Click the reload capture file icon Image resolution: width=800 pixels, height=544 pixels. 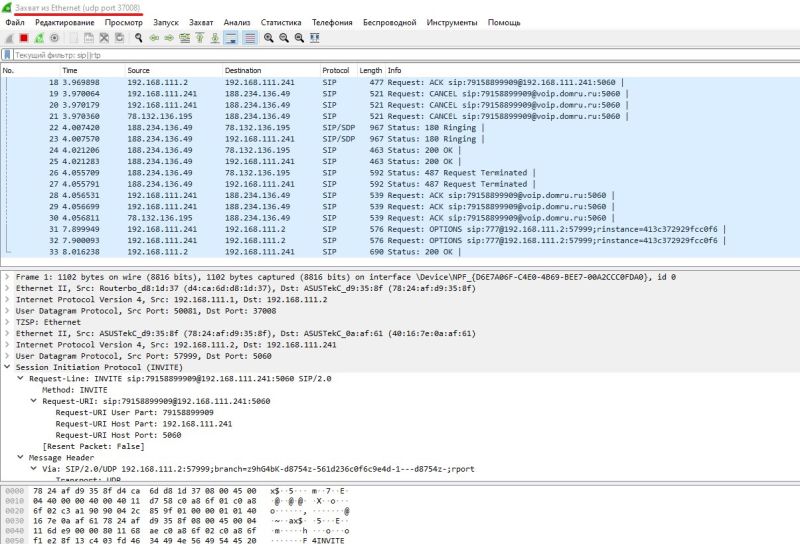119,38
